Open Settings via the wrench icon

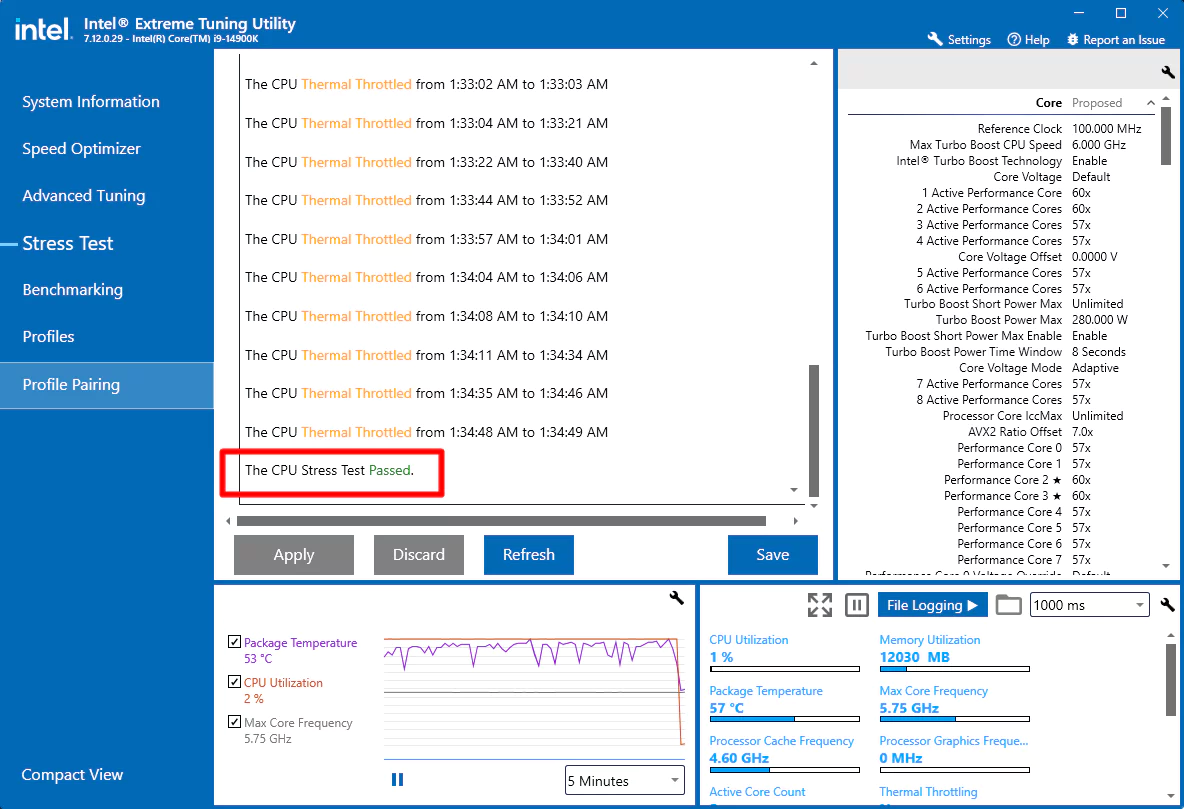[935, 39]
